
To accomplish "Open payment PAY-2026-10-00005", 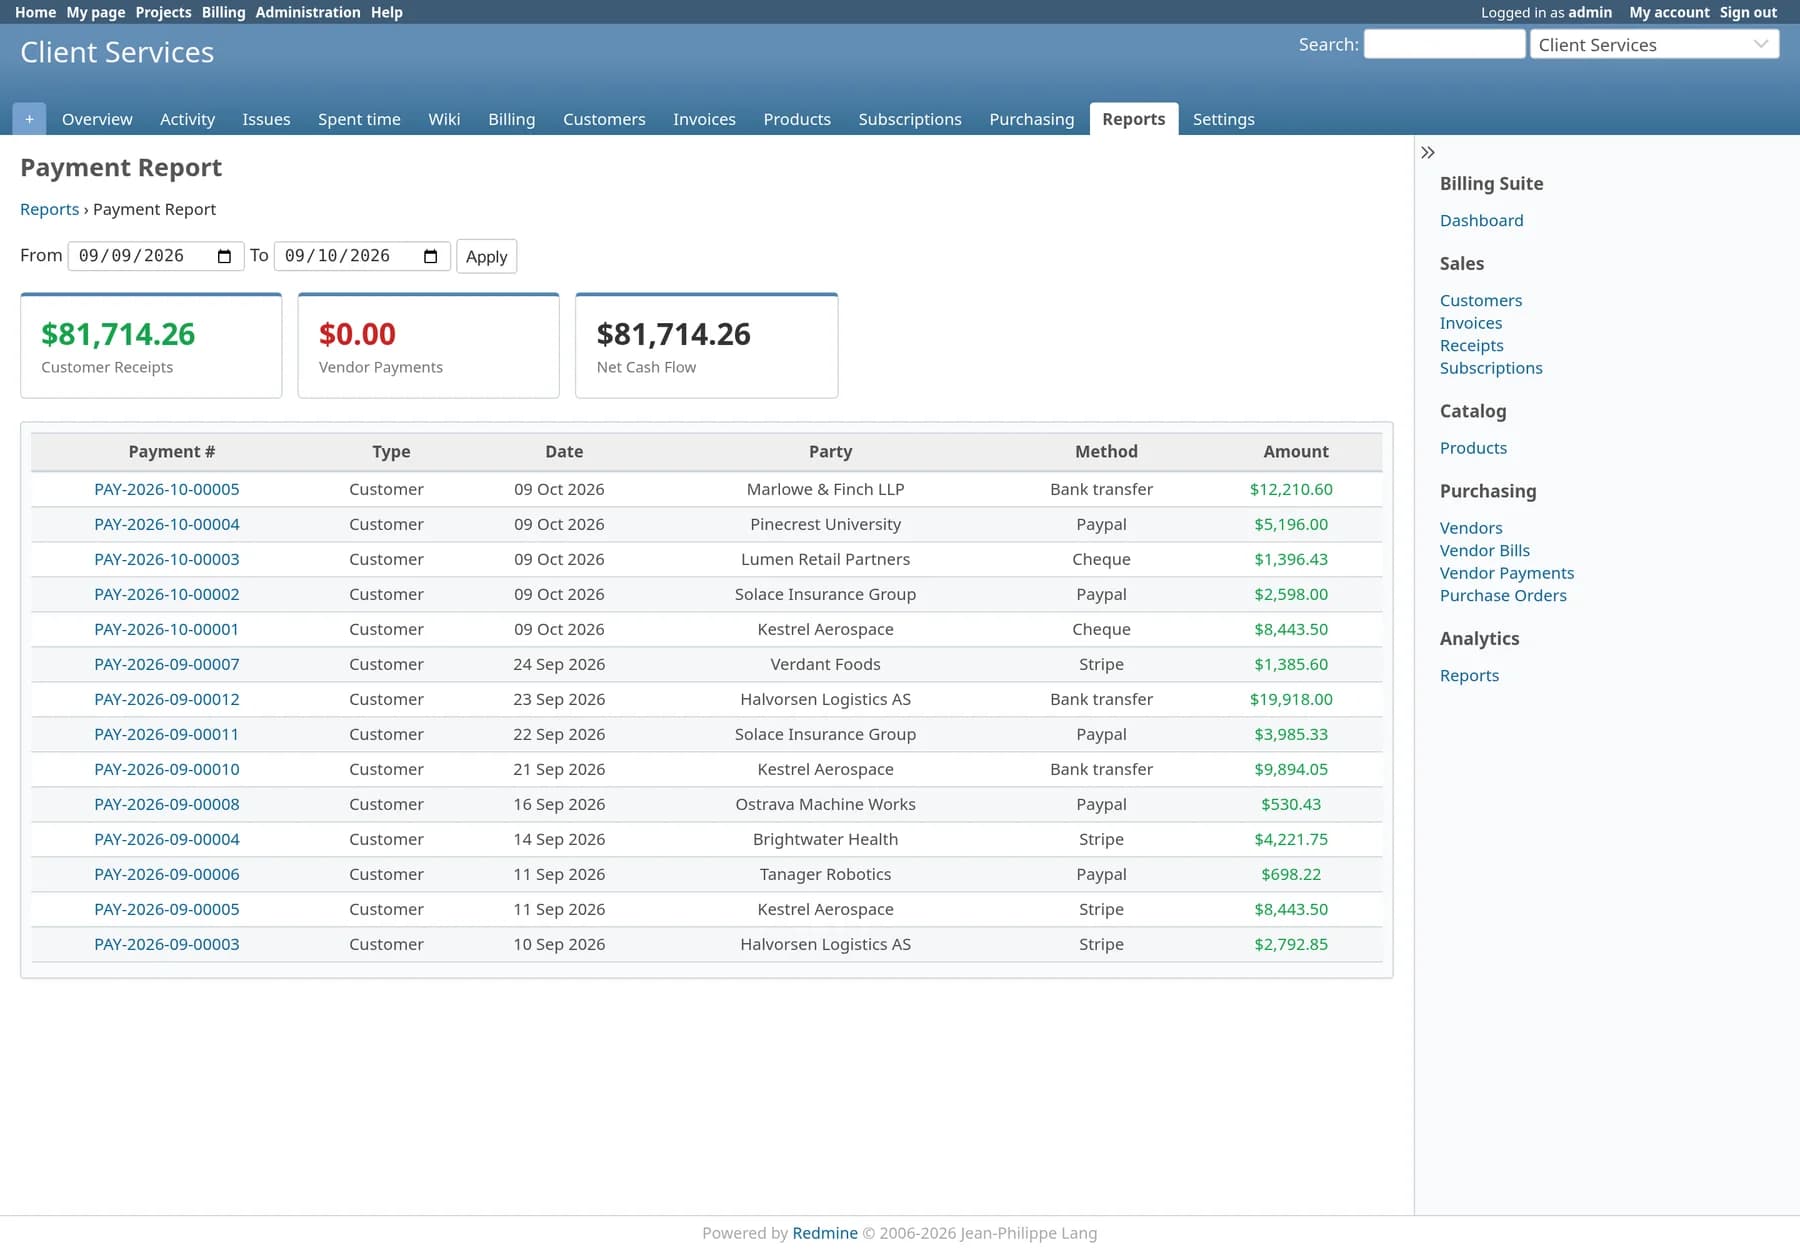I will coord(166,489).
